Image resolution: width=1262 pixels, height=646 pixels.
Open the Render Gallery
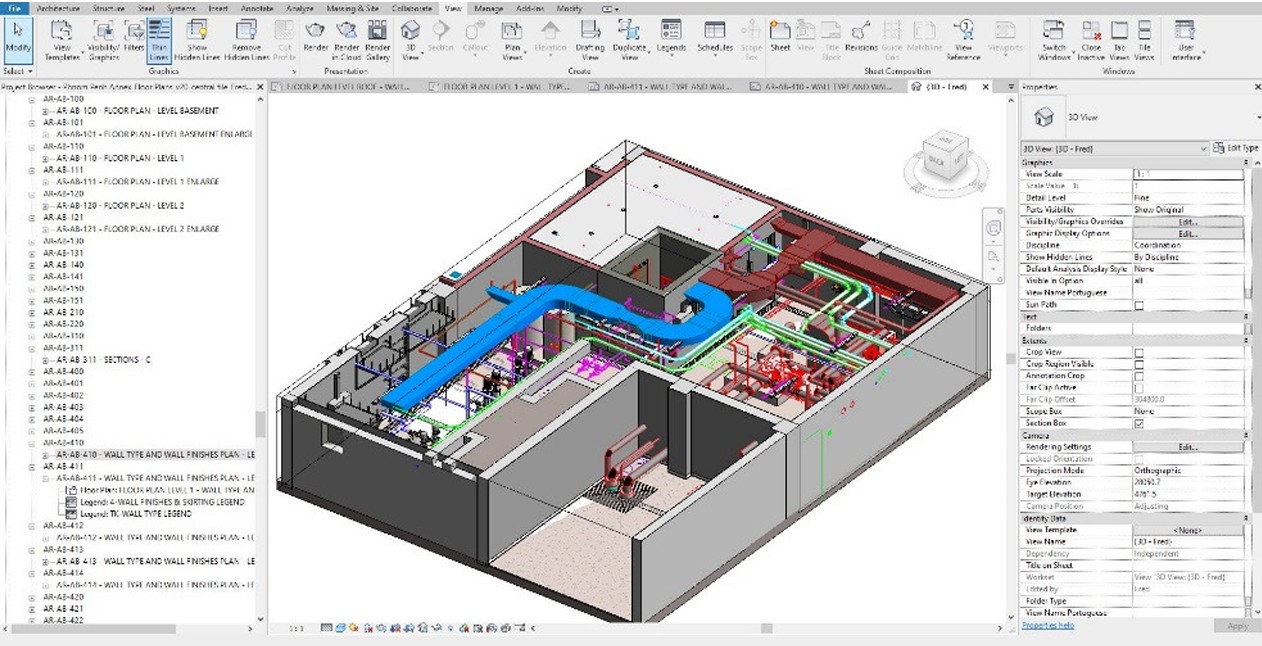(x=377, y=40)
